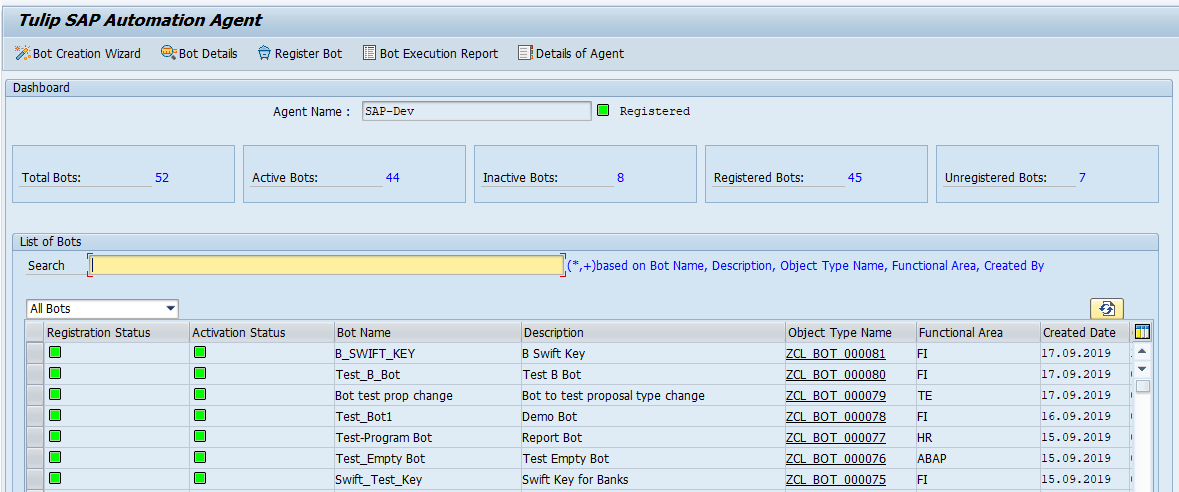The width and height of the screenshot is (1179, 492).
Task: Click activation icon for Test_Empty Bot
Action: (x=200, y=457)
